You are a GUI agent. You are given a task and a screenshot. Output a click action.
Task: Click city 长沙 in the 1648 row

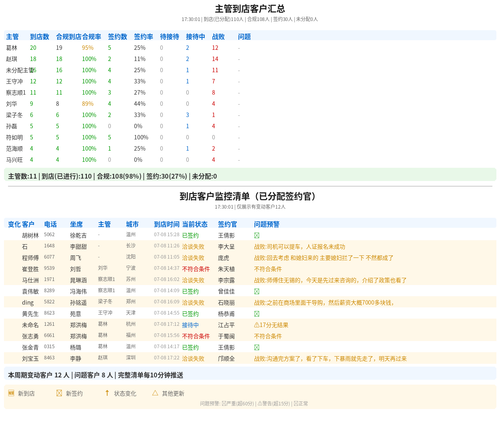pyautogui.click(x=131, y=246)
